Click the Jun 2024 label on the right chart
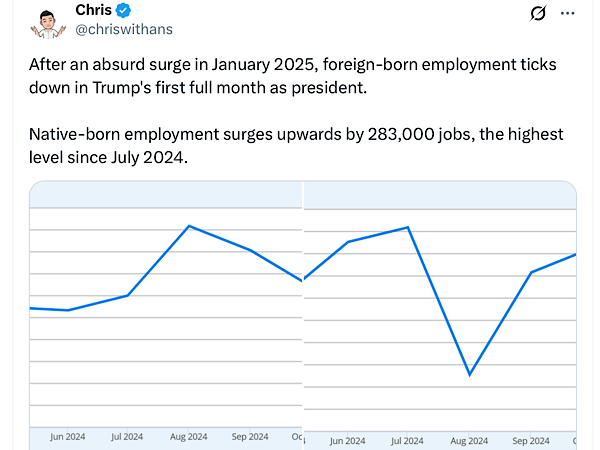600x450 pixels. click(347, 440)
